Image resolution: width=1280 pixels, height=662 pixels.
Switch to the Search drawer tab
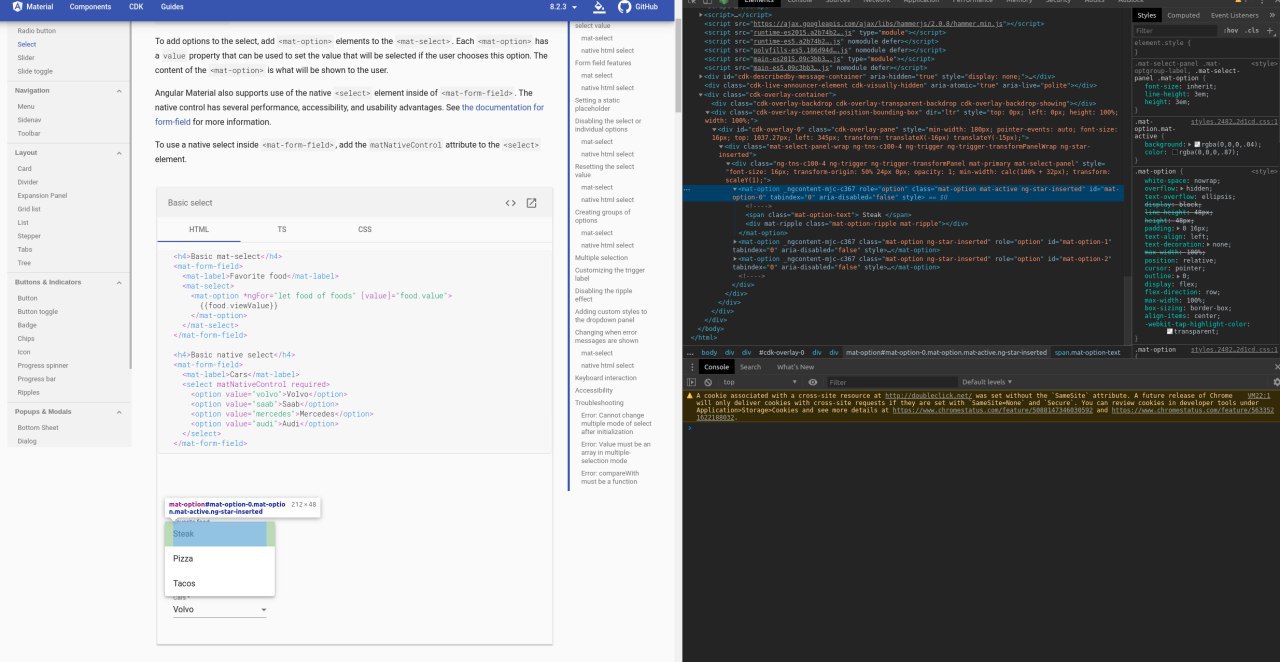pos(750,367)
